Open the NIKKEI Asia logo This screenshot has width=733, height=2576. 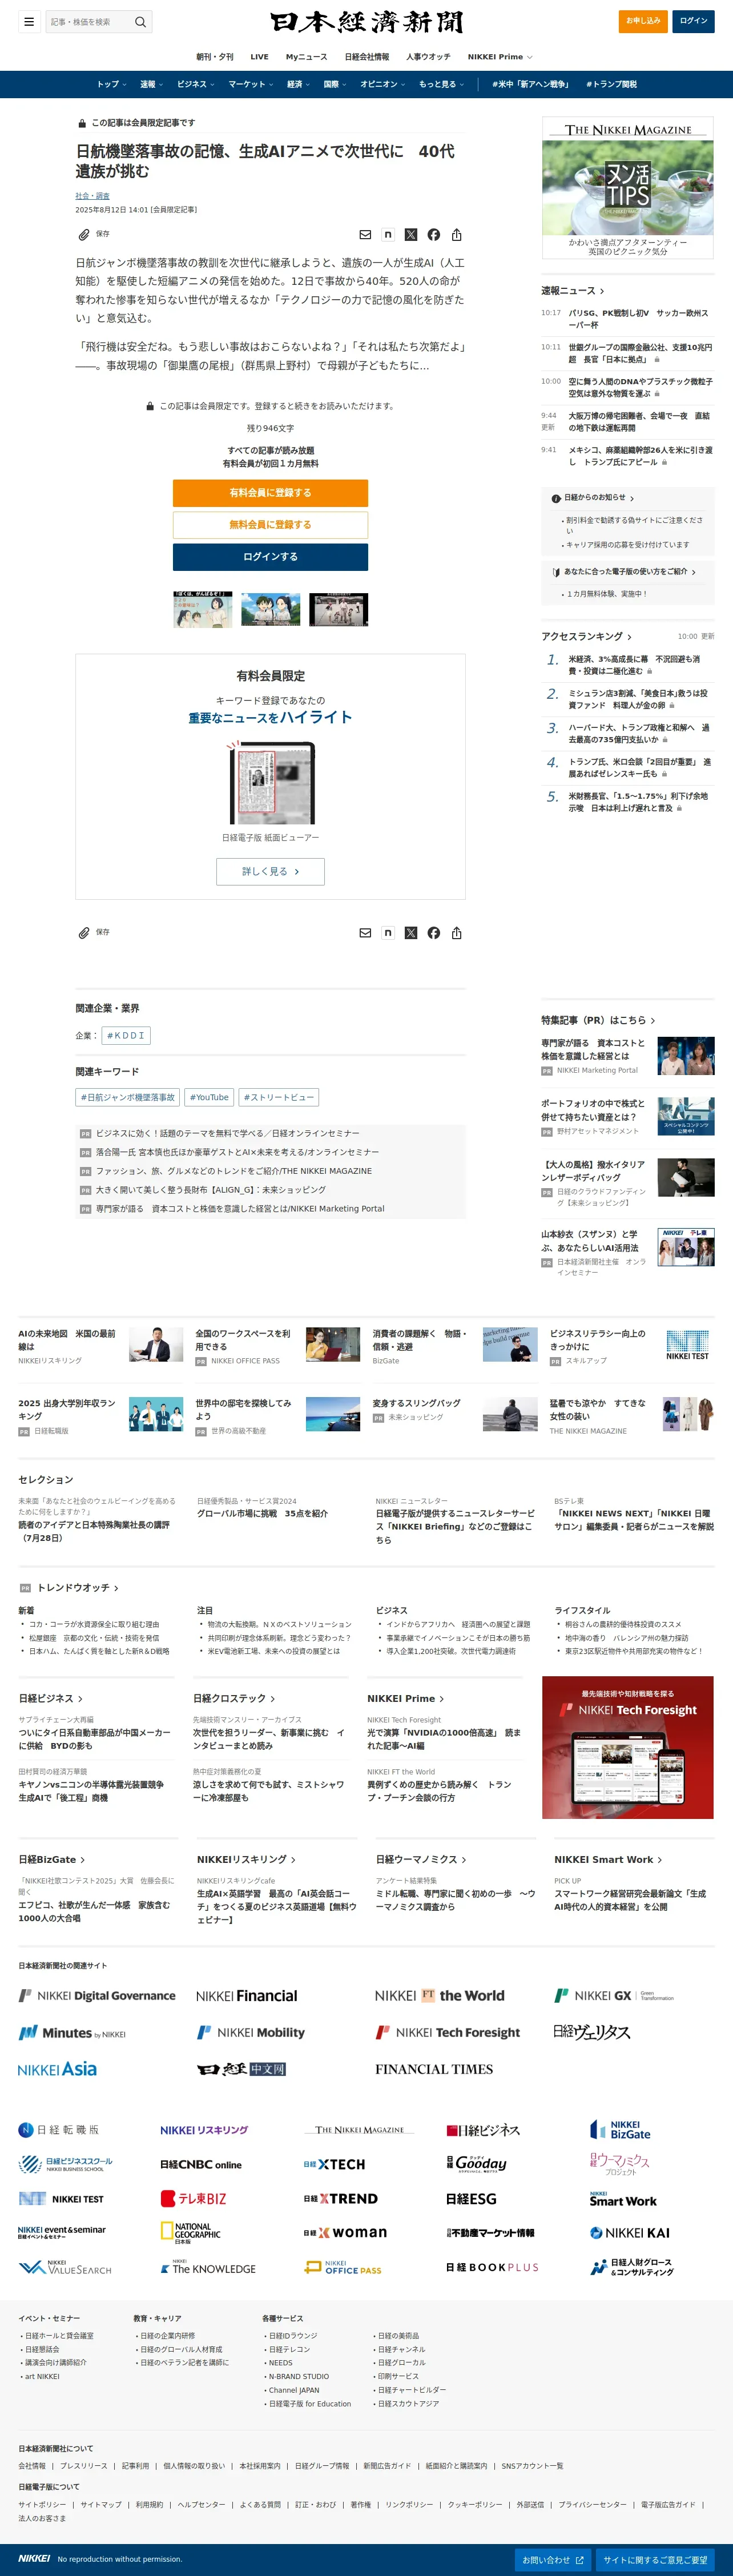point(57,2068)
